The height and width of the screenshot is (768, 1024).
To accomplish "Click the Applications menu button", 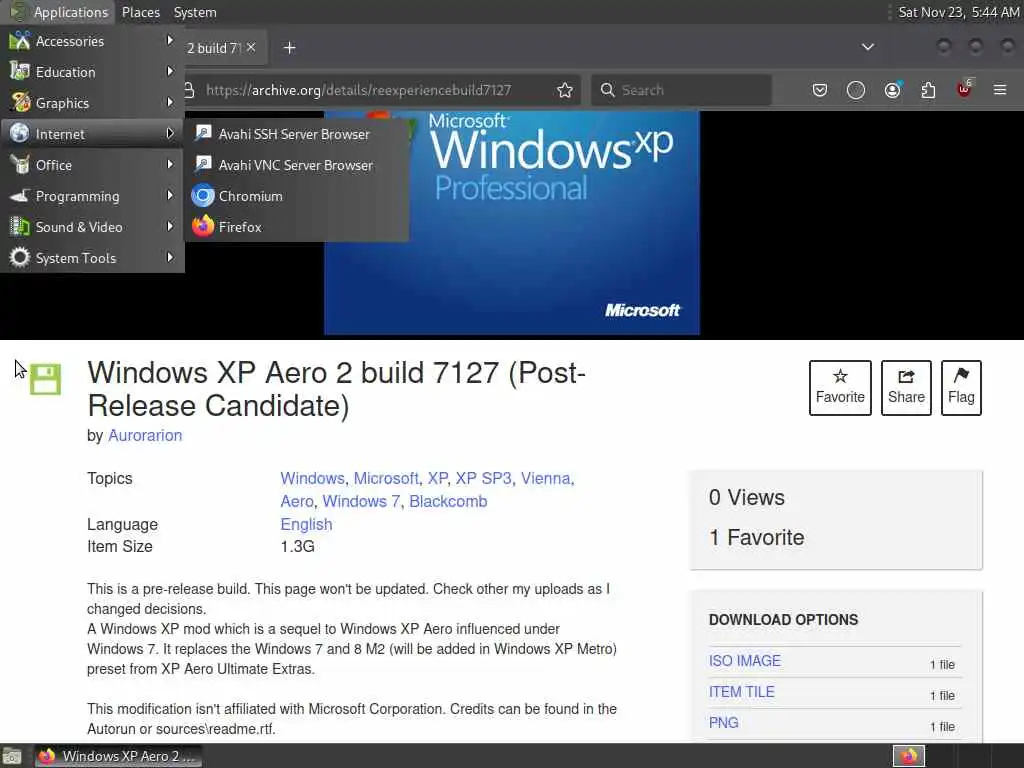I will (59, 12).
